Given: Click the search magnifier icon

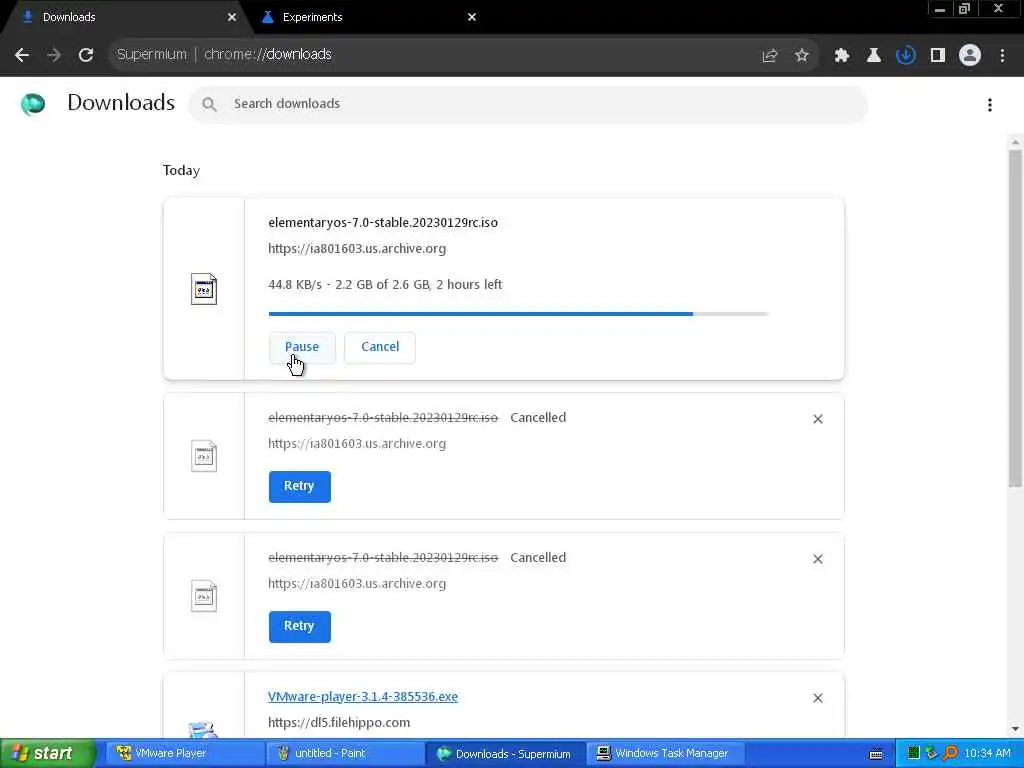Looking at the screenshot, I should coord(209,104).
